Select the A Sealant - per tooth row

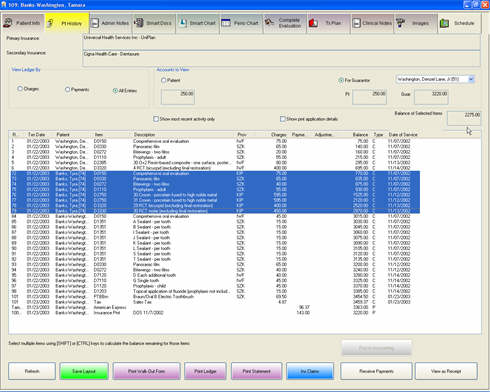(x=215, y=222)
